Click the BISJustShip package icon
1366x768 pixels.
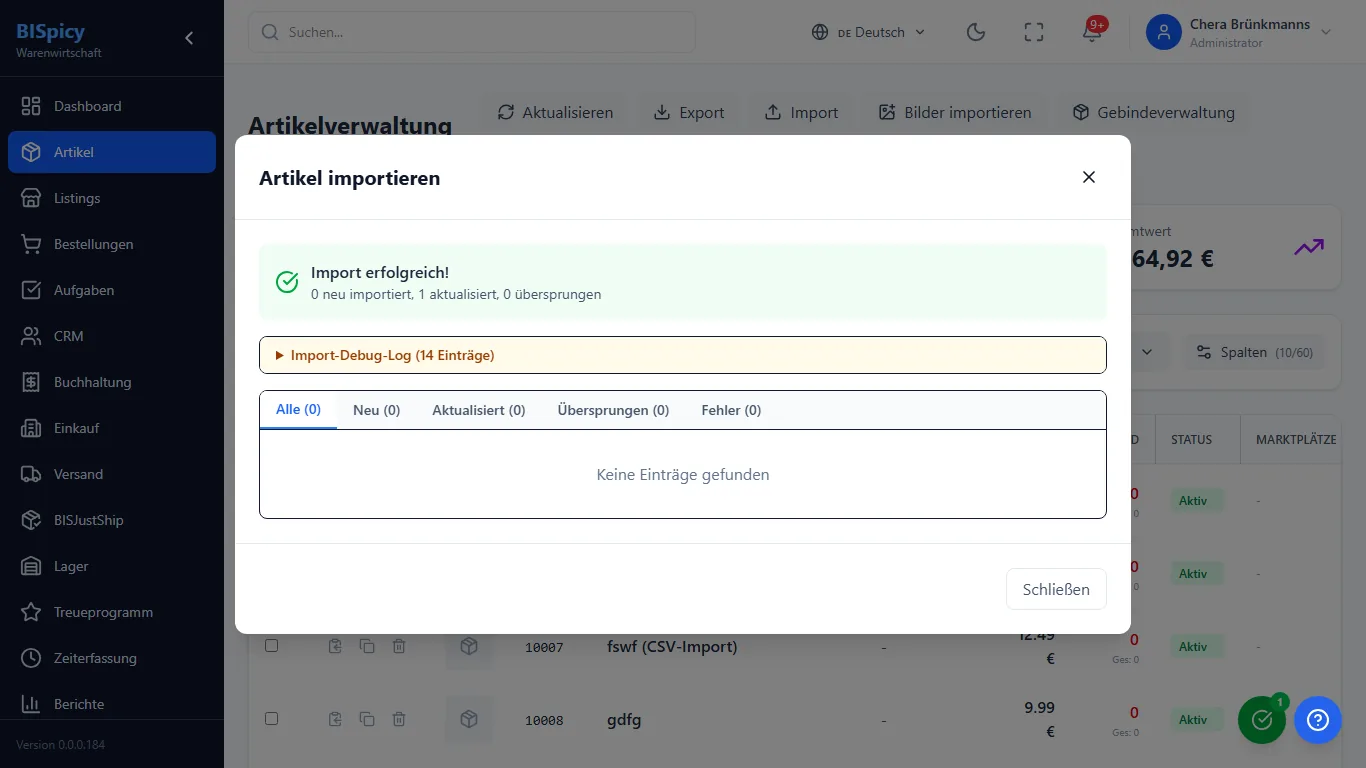(x=31, y=520)
